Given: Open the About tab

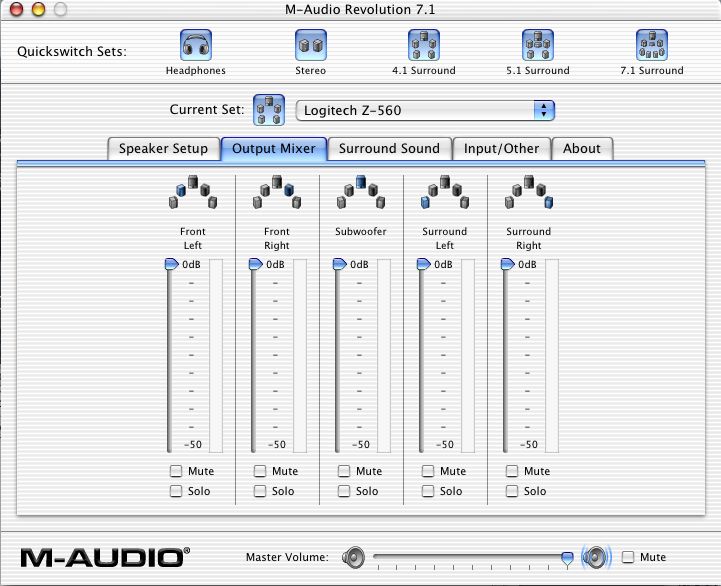Looking at the screenshot, I should pyautogui.click(x=582, y=149).
